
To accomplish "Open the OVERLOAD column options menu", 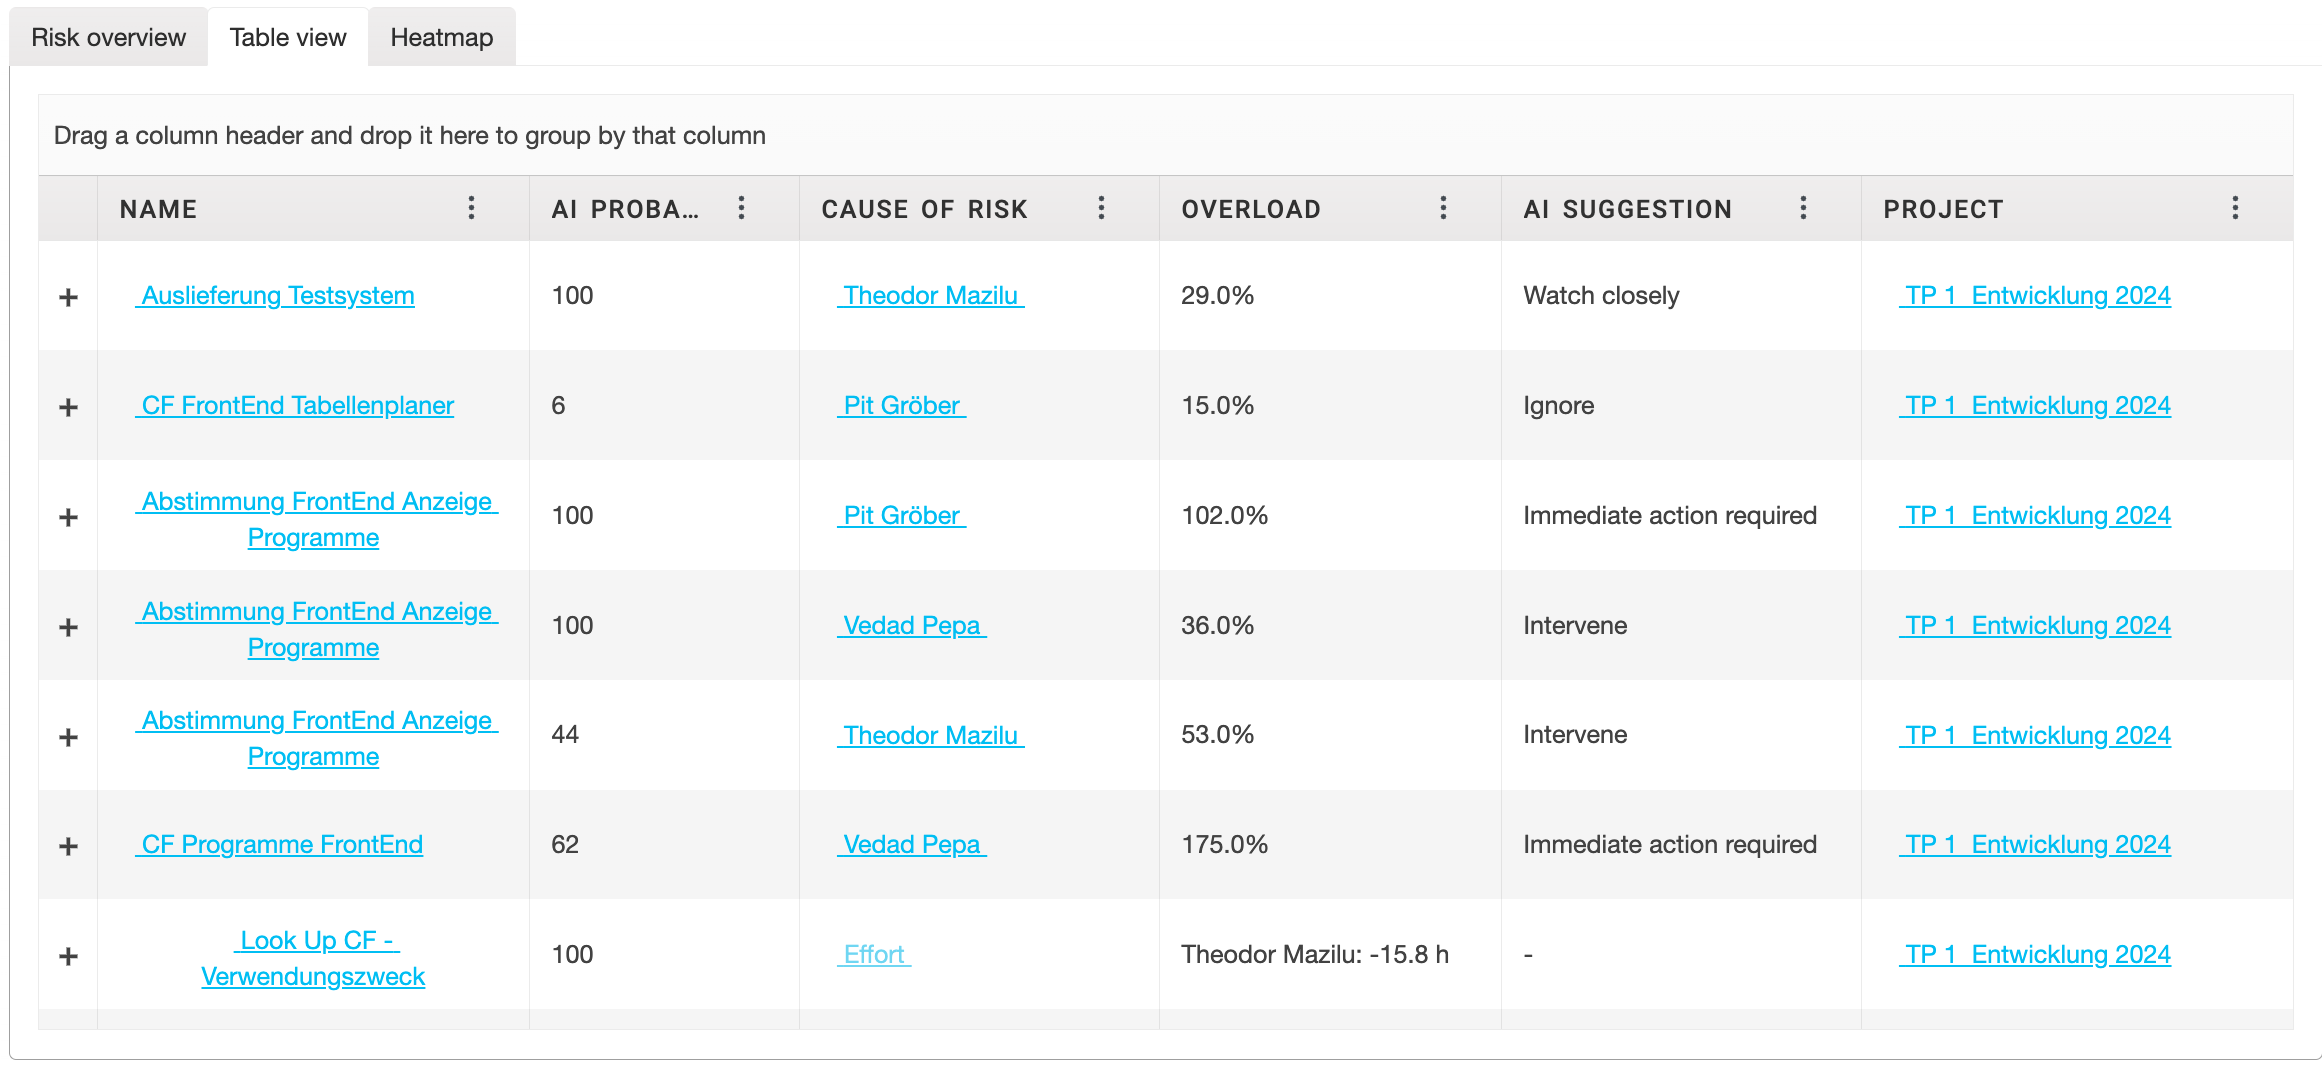I will click(1443, 208).
